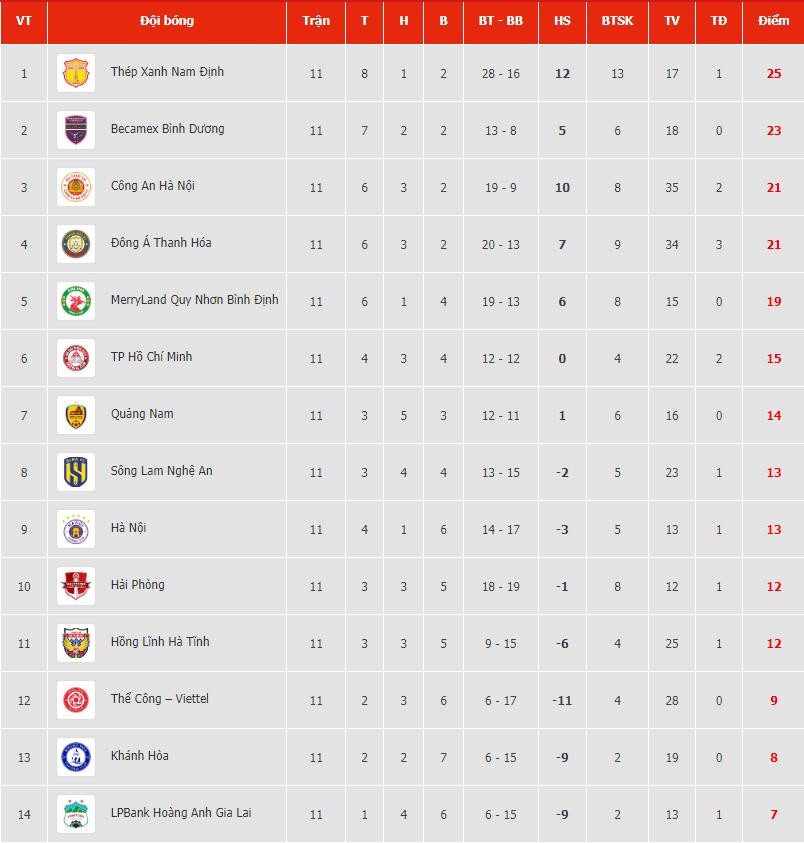Click the Đội bóng column header
This screenshot has width=804, height=843.
[167, 21]
